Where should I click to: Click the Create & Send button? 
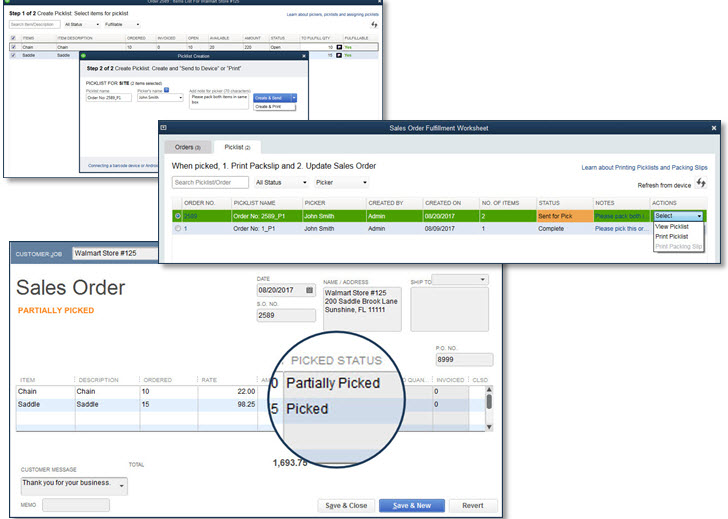(272, 98)
